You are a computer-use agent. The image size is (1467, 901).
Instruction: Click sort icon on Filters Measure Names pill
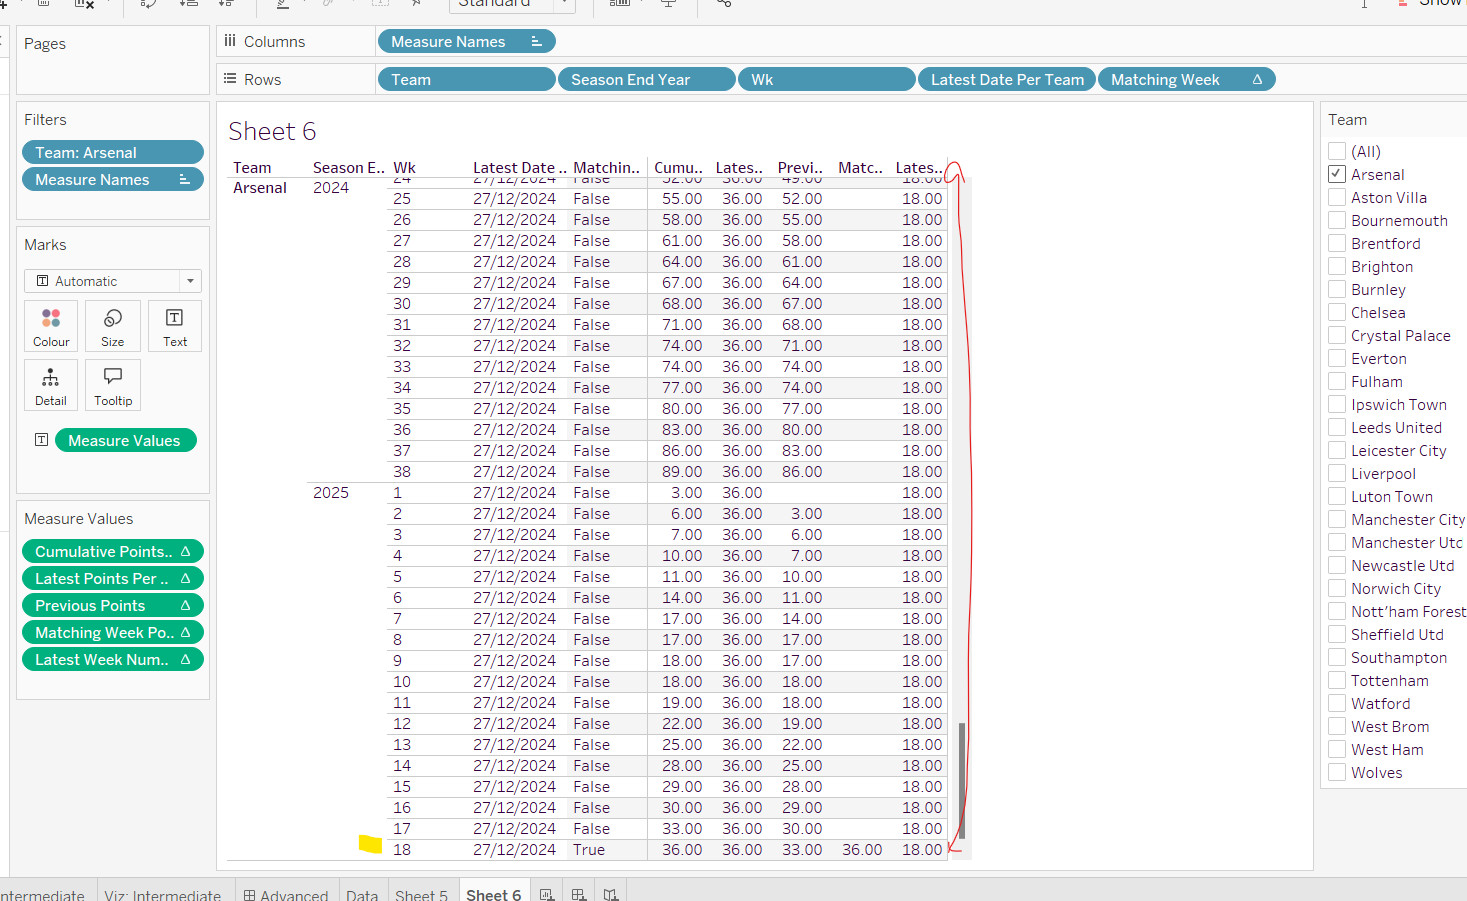click(184, 179)
